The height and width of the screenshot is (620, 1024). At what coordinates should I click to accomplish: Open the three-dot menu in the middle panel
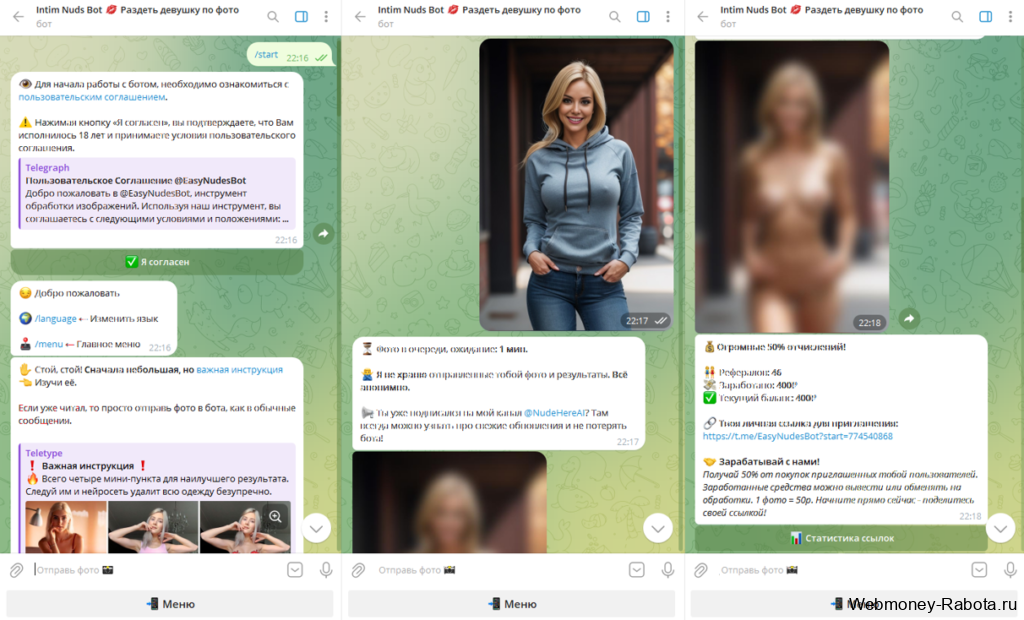pyautogui.click(x=667, y=16)
